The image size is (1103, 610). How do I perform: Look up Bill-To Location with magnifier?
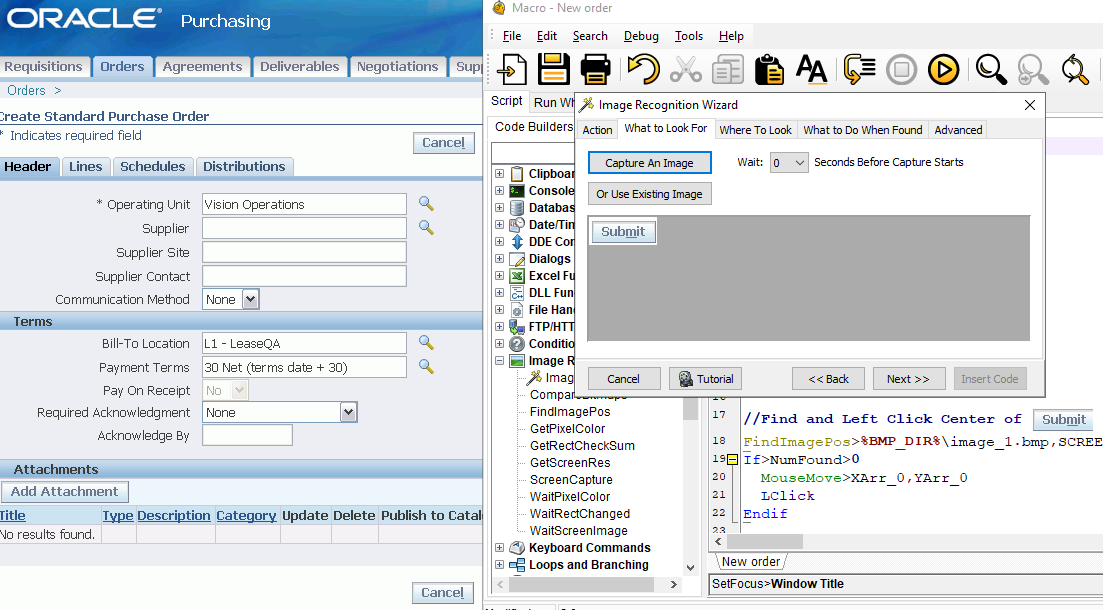426,342
